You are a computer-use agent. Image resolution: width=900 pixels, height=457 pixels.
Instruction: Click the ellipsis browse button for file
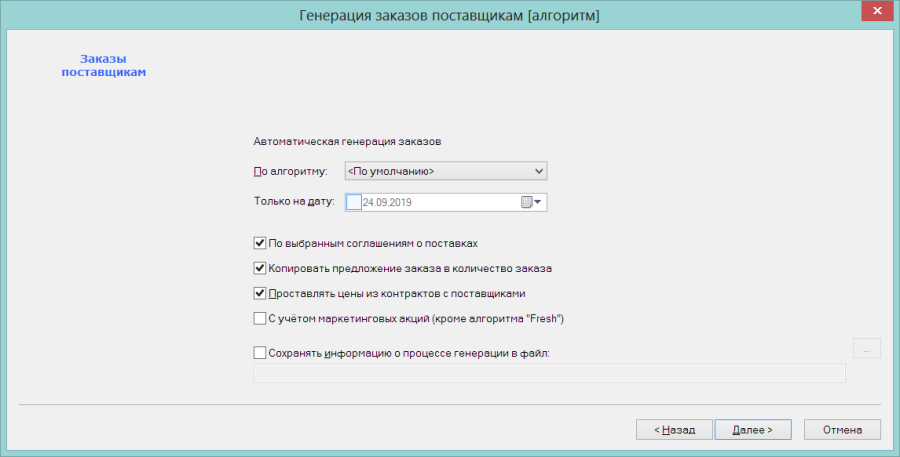(867, 348)
